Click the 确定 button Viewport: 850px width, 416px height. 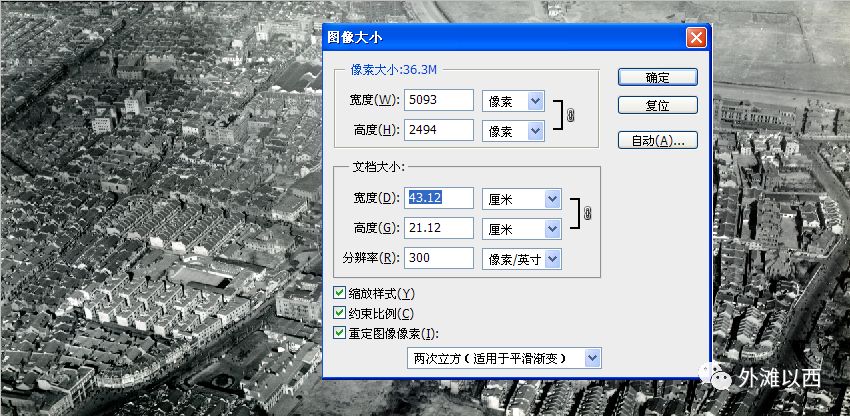pyautogui.click(x=658, y=77)
